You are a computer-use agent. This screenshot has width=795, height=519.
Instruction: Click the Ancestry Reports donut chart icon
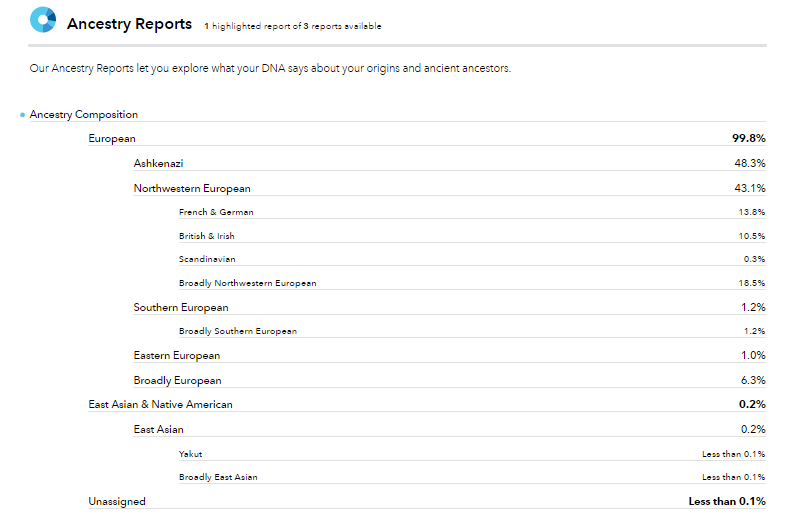pyautogui.click(x=43, y=20)
